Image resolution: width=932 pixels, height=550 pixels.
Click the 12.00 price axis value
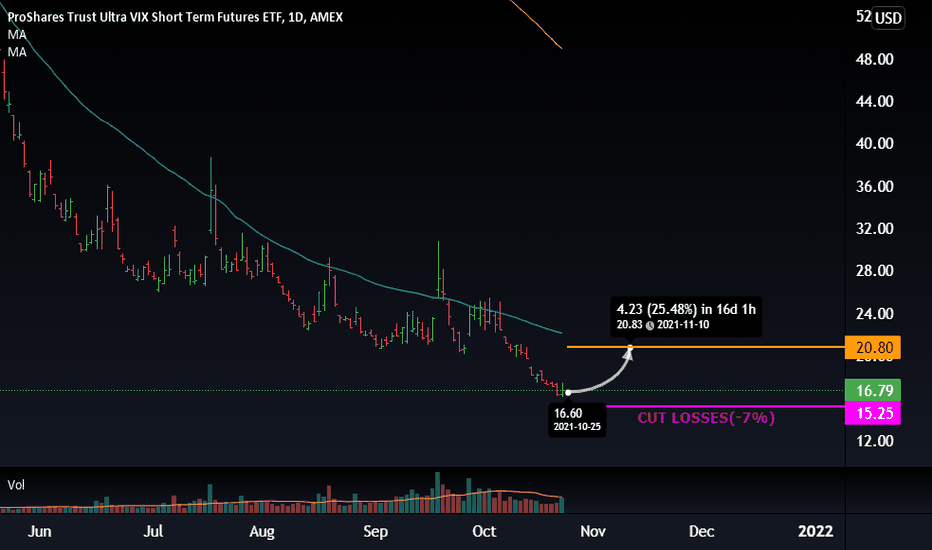tap(874, 441)
